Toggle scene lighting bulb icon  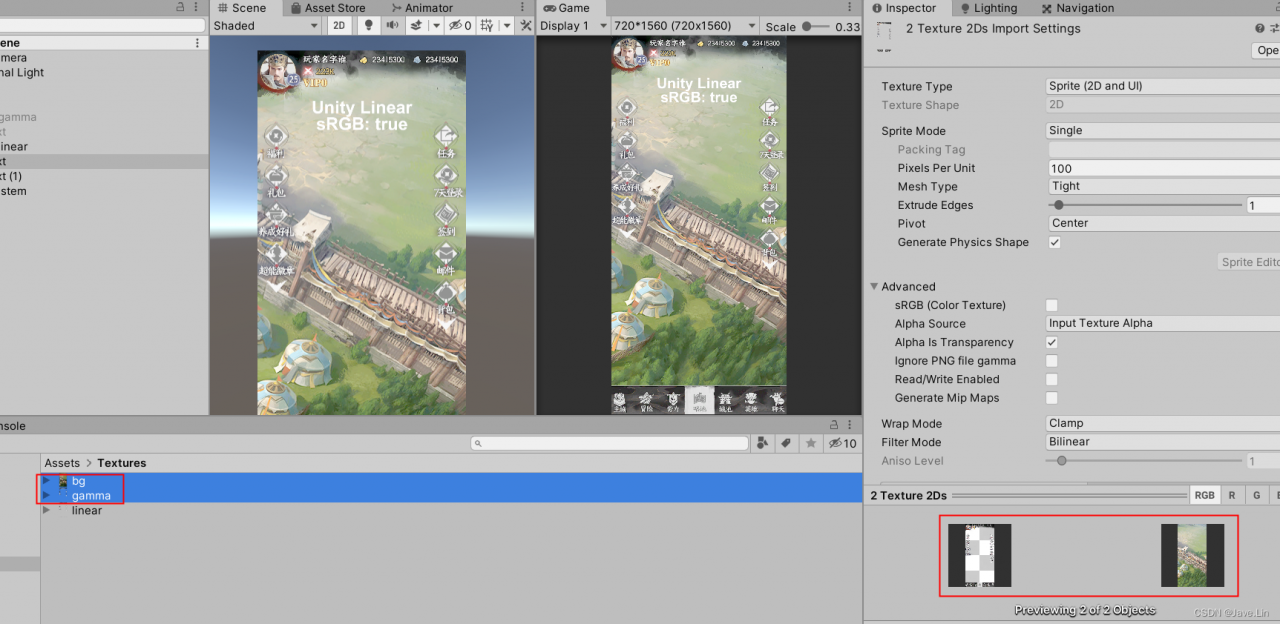(x=368, y=26)
